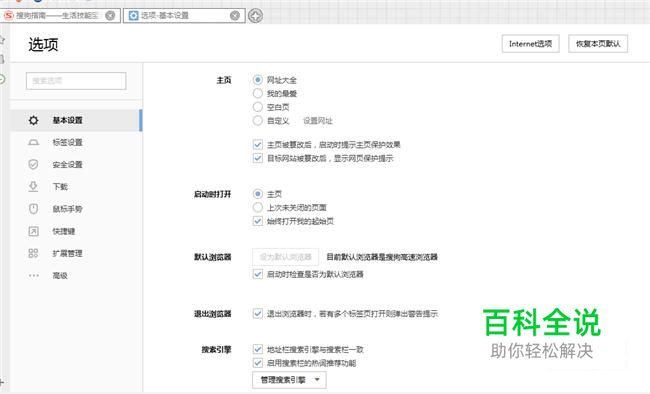Toggle multi-tab exit warning checkbox
Image resolution: width=650 pixels, height=394 pixels.
[x=258, y=314]
